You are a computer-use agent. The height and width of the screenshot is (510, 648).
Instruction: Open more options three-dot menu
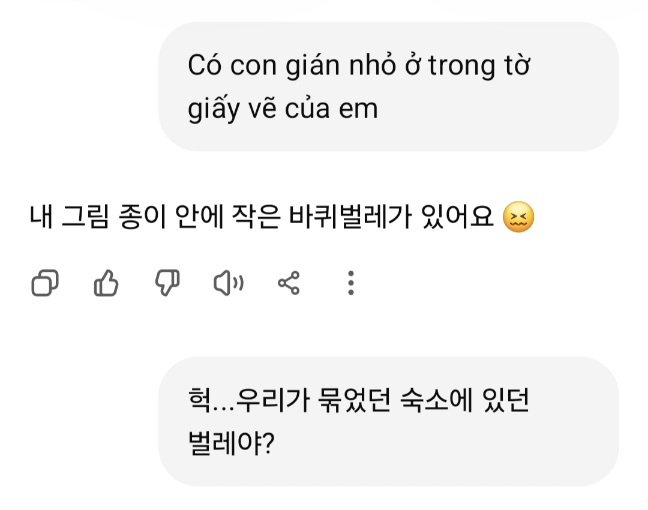point(350,284)
